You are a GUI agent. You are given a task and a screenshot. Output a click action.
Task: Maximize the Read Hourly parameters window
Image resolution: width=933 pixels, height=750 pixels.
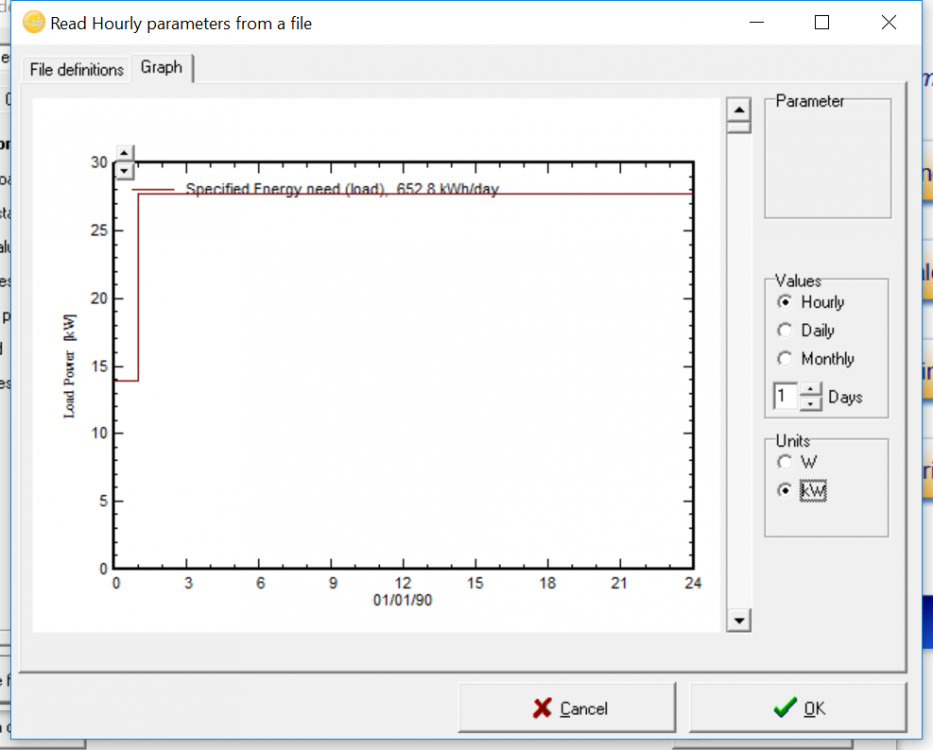[x=822, y=22]
